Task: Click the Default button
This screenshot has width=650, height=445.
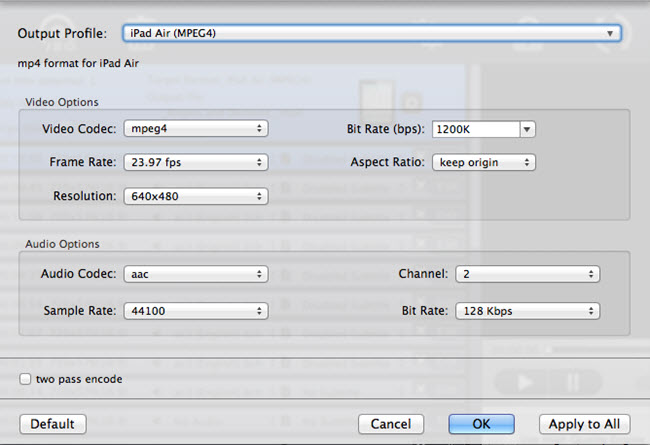Action: coord(53,424)
